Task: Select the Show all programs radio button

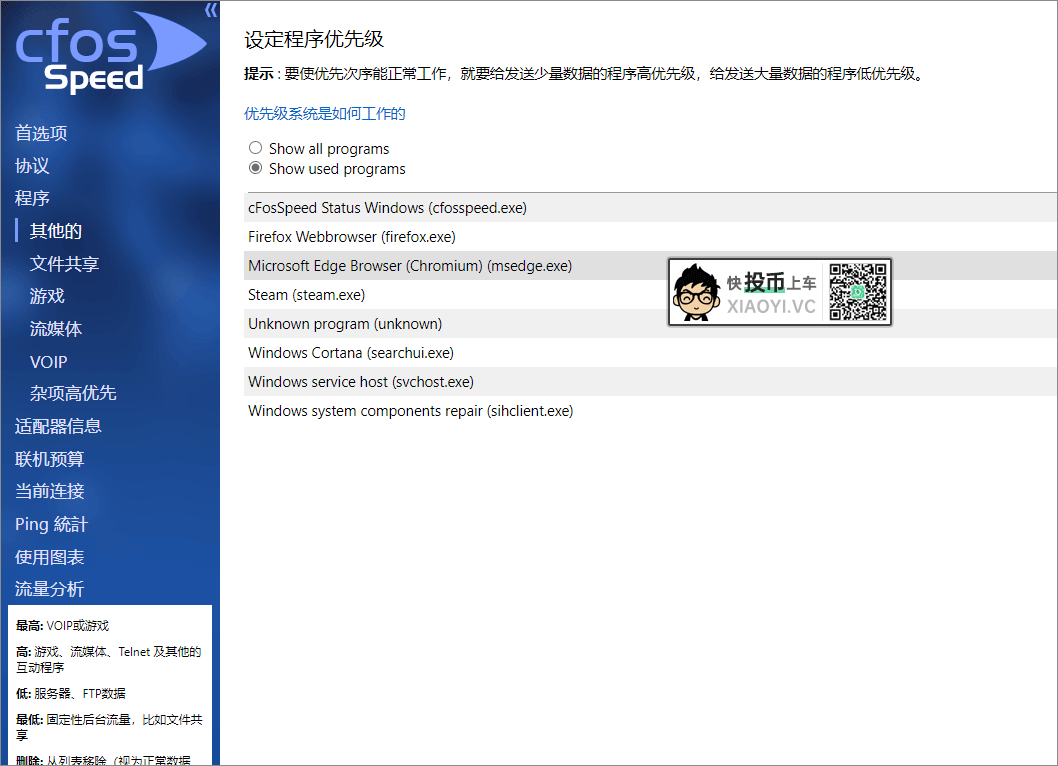Action: coord(255,148)
